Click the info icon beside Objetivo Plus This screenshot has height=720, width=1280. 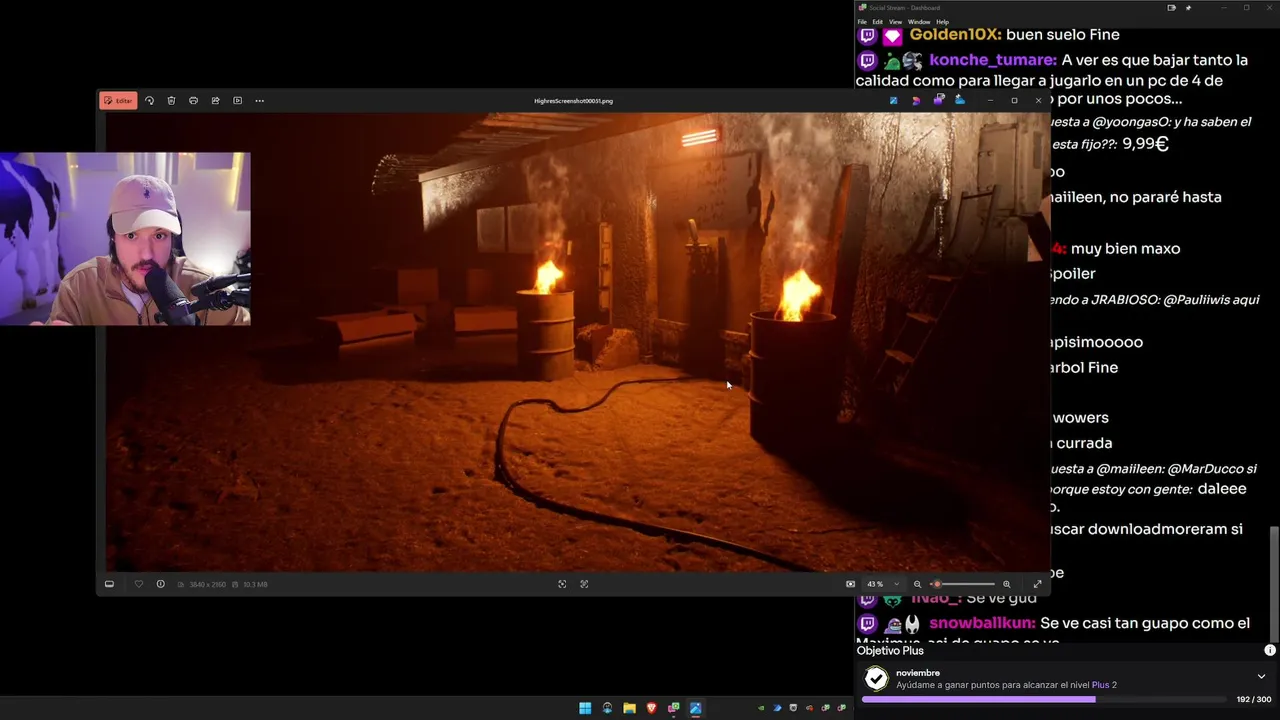coord(1270,650)
